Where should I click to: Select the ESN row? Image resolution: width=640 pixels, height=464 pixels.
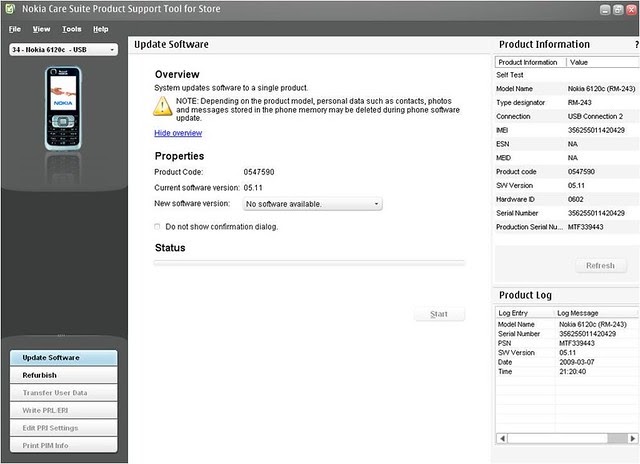567,144
